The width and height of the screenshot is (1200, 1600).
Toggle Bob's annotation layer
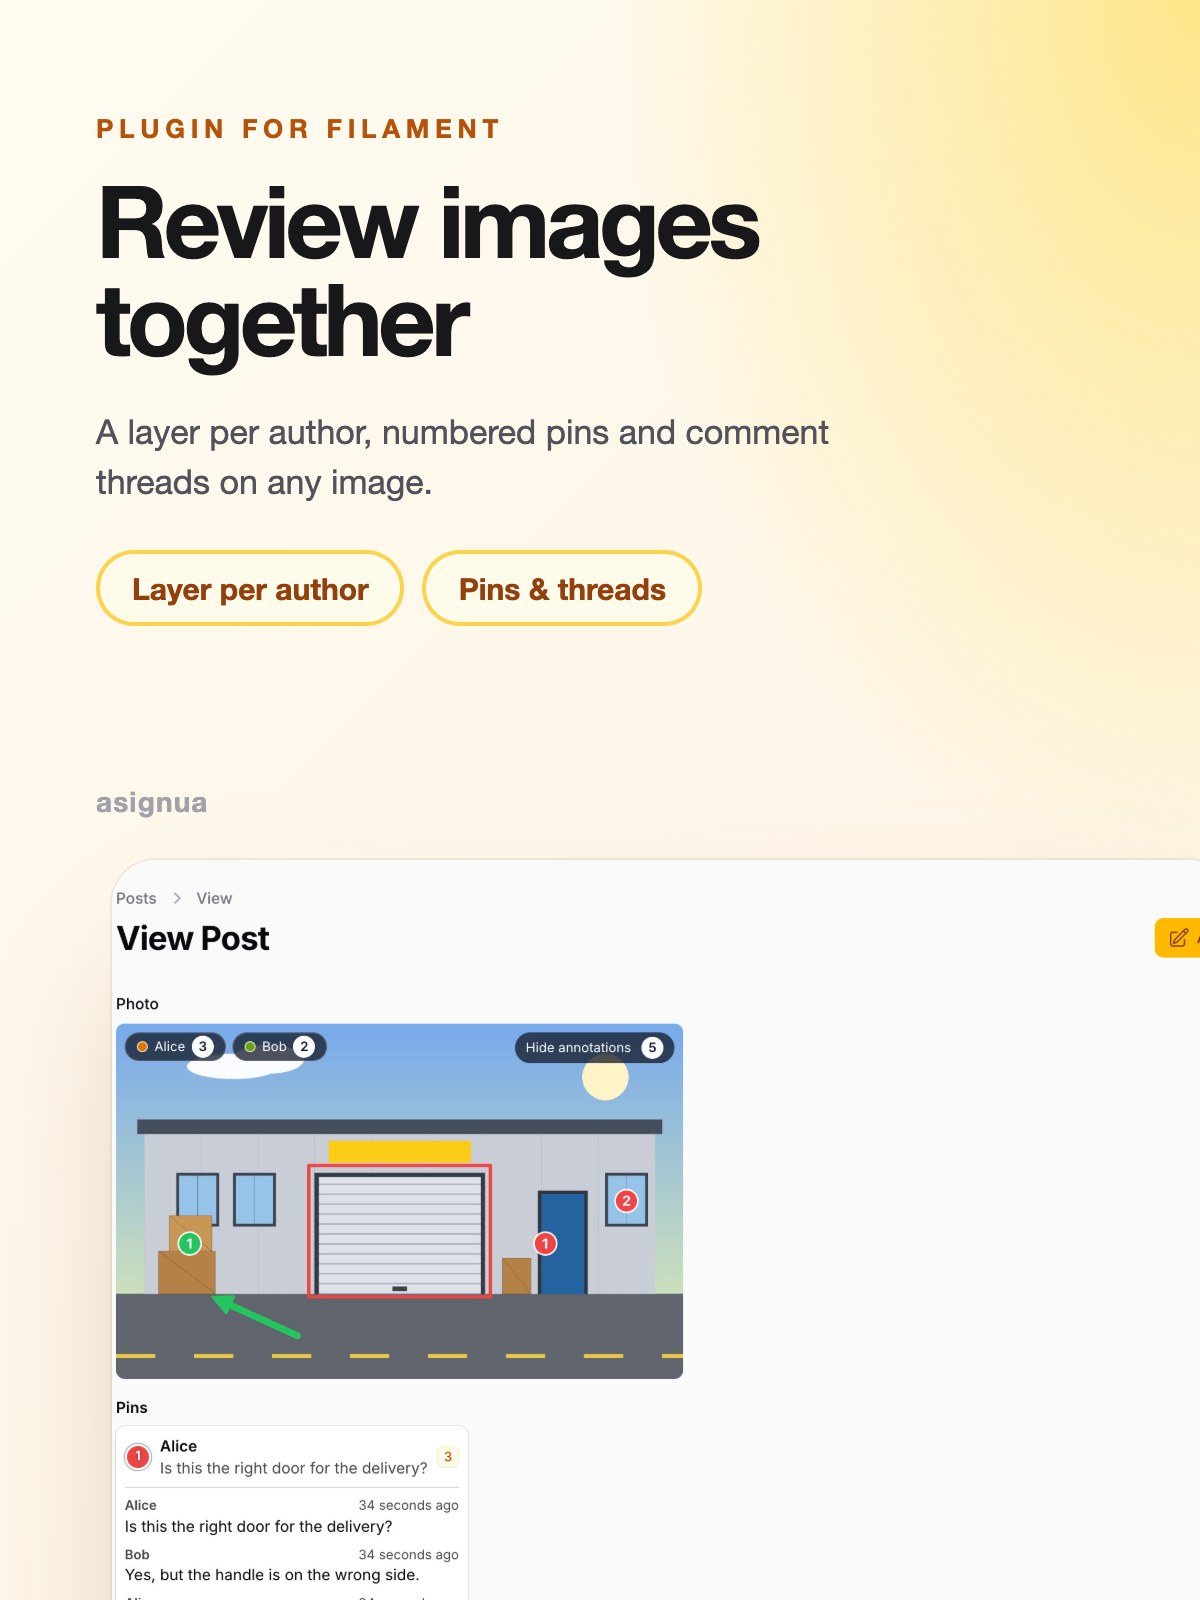click(280, 1047)
